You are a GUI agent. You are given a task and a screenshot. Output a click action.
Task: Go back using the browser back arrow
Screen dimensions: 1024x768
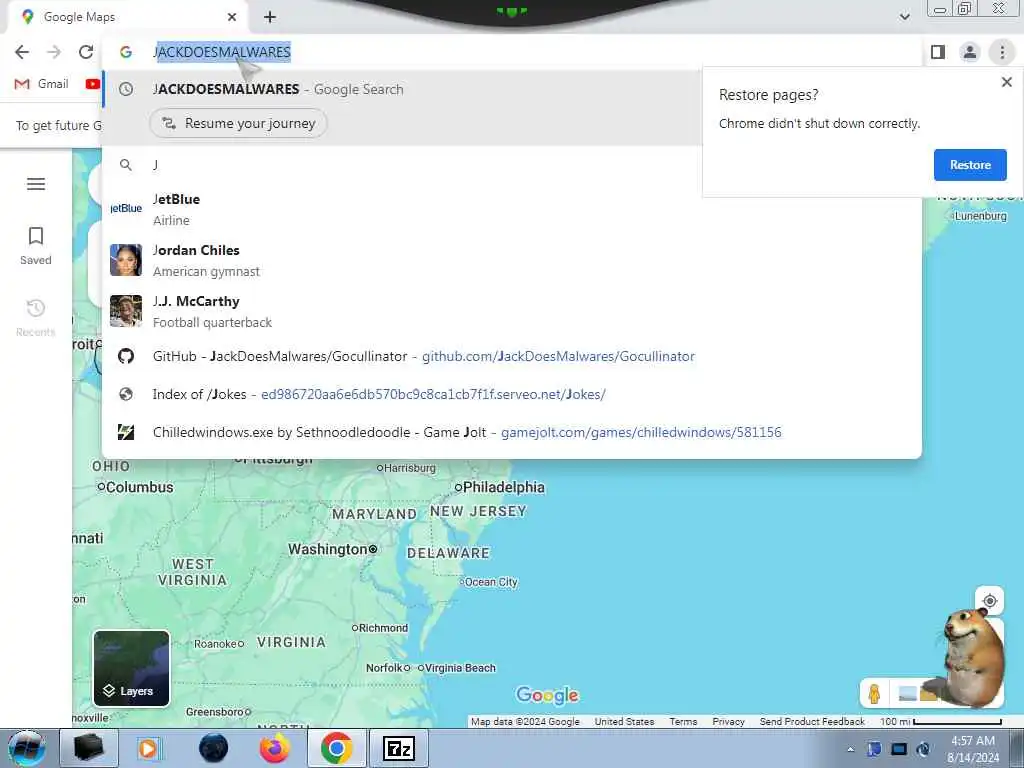coord(22,52)
